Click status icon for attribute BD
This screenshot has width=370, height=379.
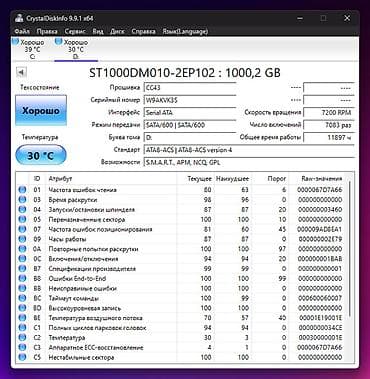coord(22,308)
